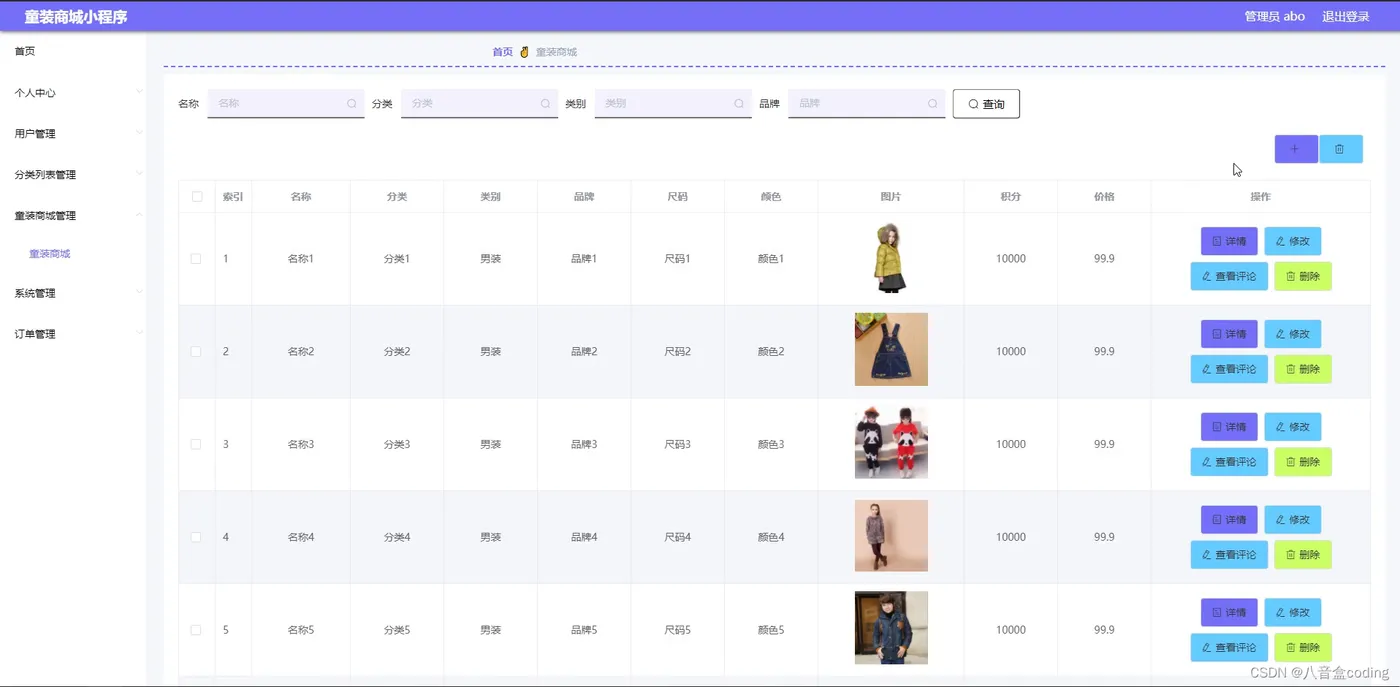
Task: Click 管理员 abo in header
Action: click(1274, 16)
